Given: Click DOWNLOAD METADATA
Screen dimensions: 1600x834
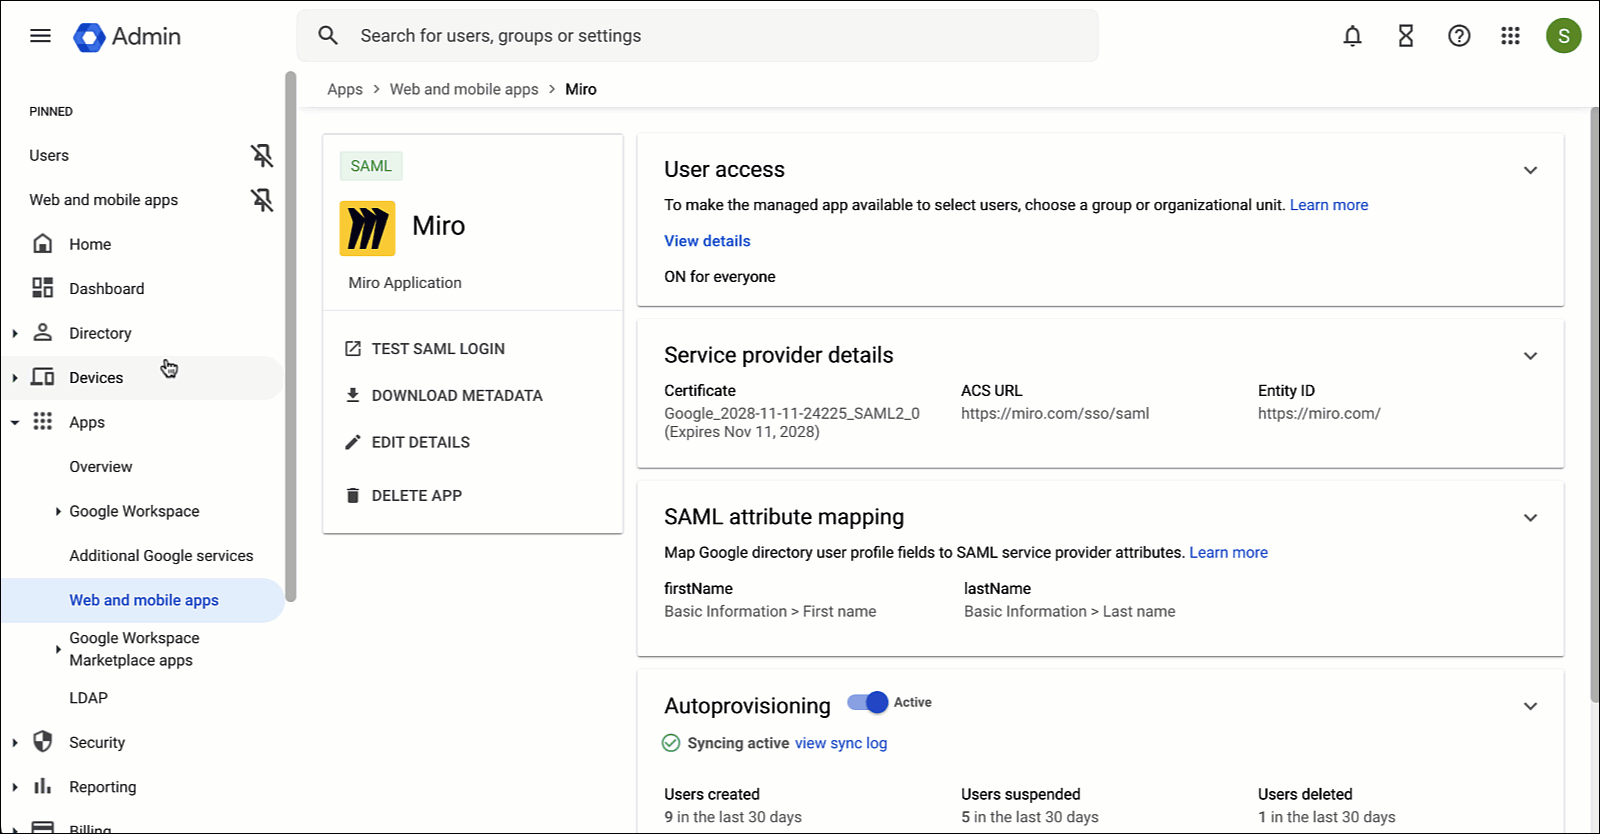Looking at the screenshot, I should [457, 395].
